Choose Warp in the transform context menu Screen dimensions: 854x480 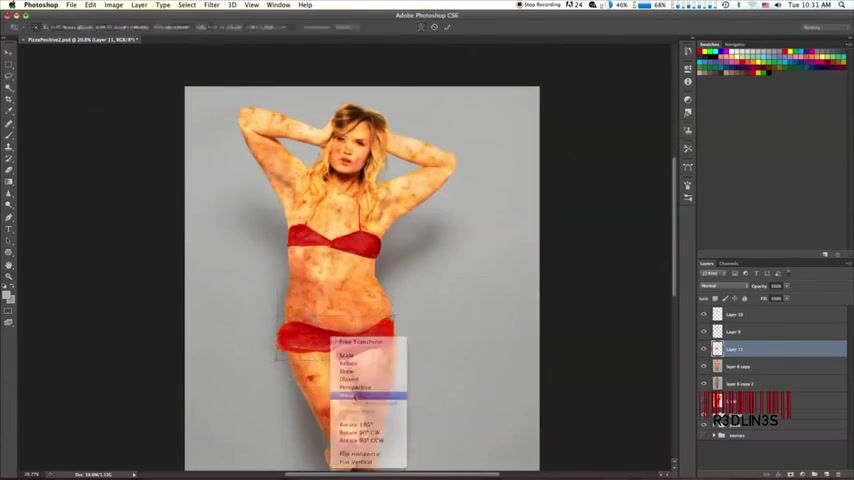click(x=348, y=396)
